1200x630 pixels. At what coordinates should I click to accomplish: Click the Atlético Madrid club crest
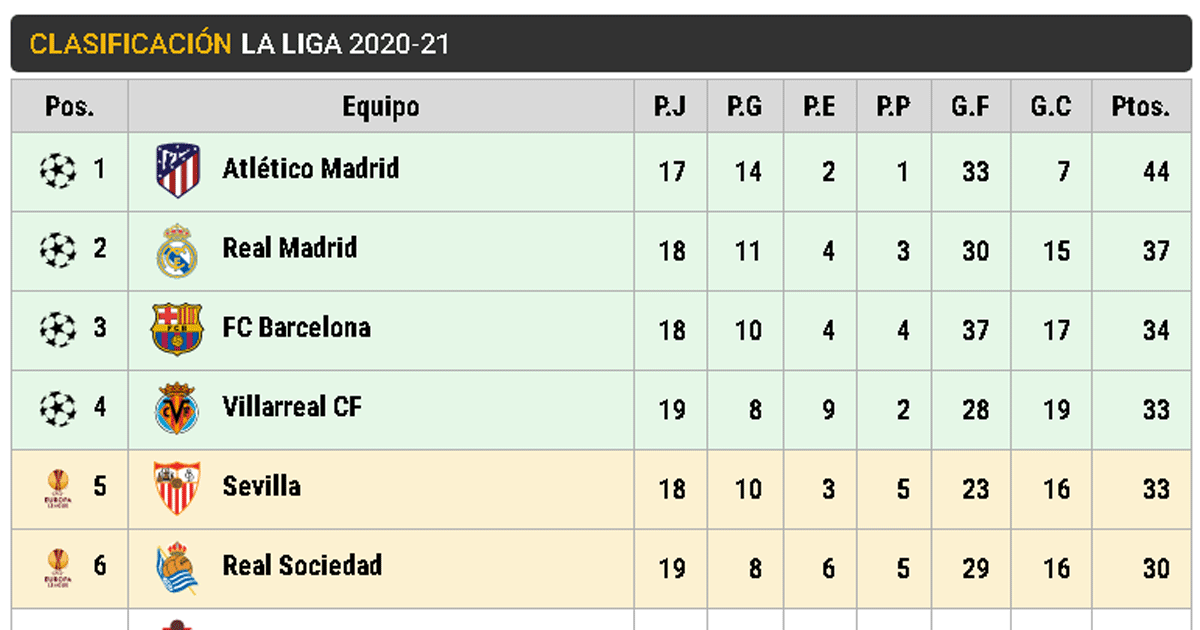(x=178, y=170)
